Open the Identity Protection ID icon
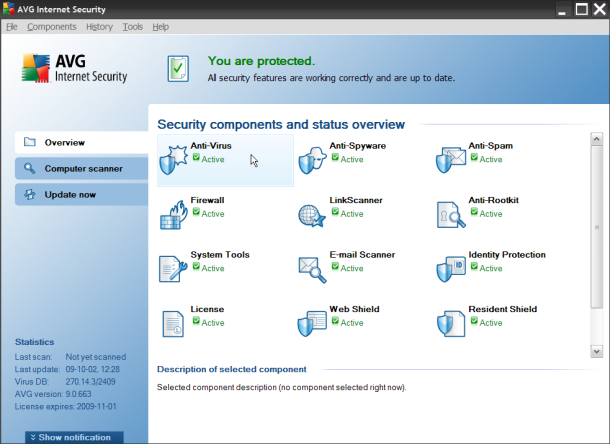The image size is (610, 444). point(451,269)
